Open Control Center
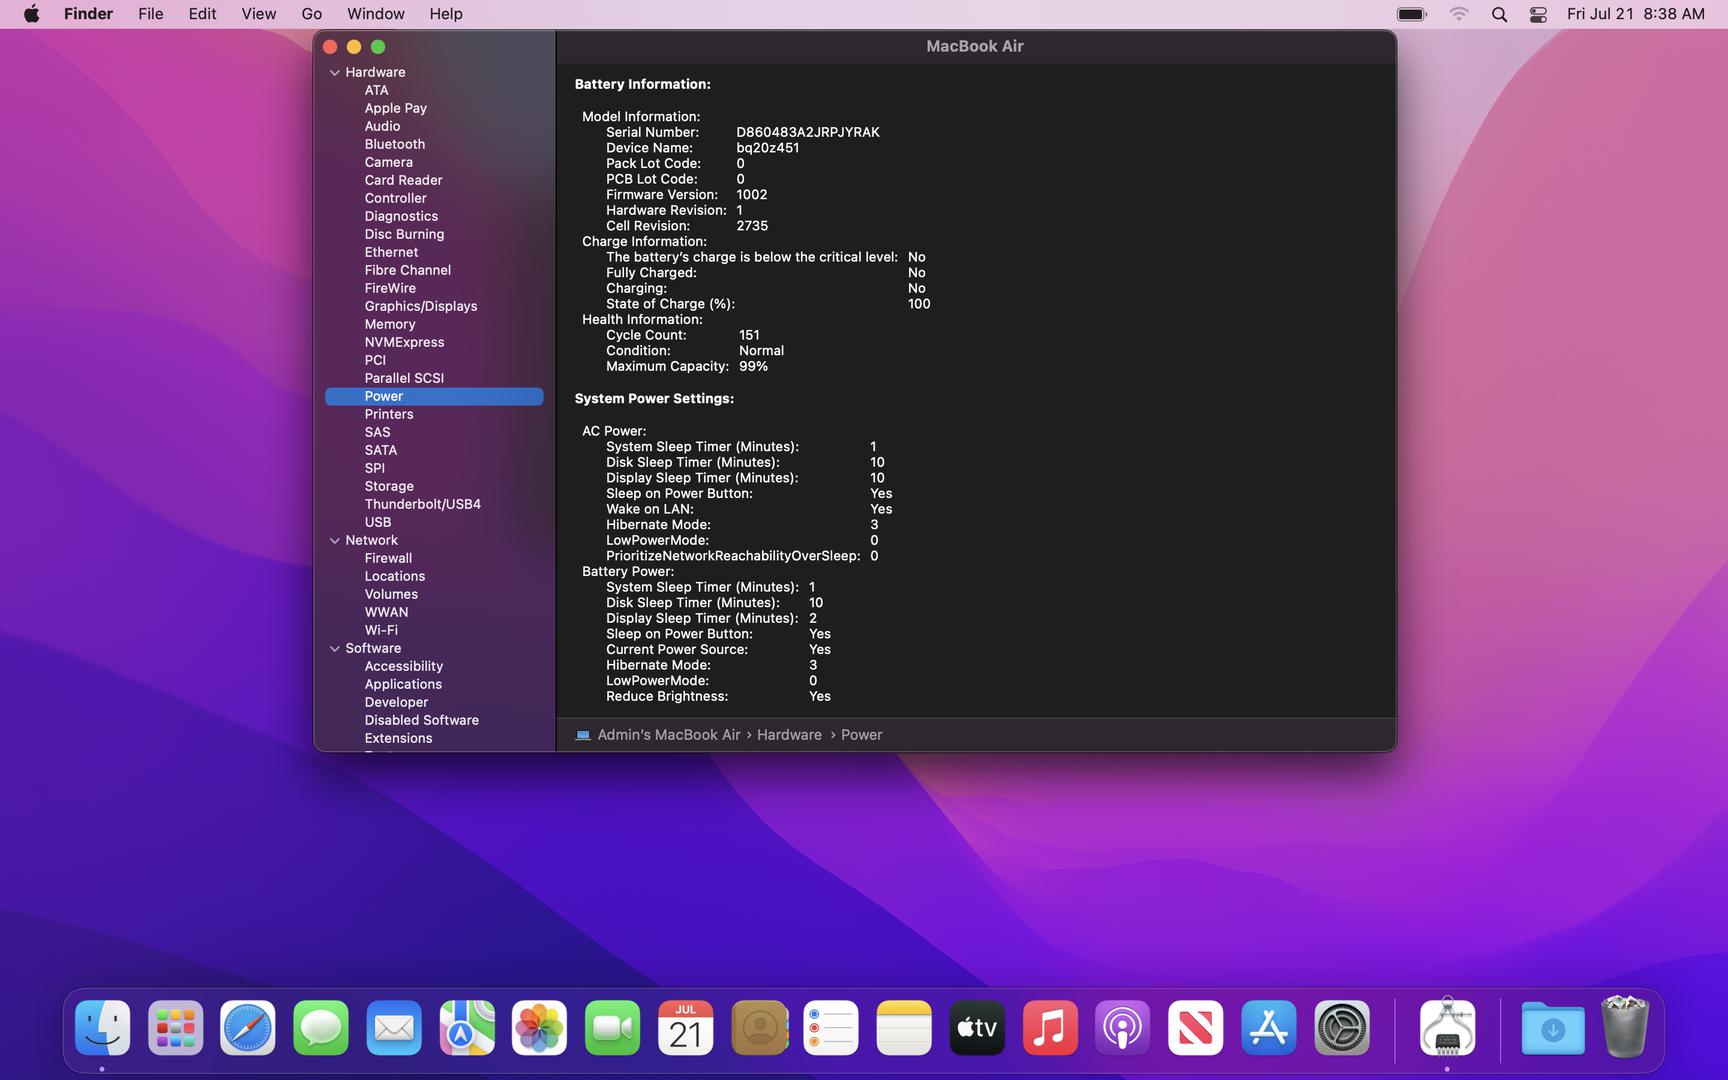 click(1539, 14)
